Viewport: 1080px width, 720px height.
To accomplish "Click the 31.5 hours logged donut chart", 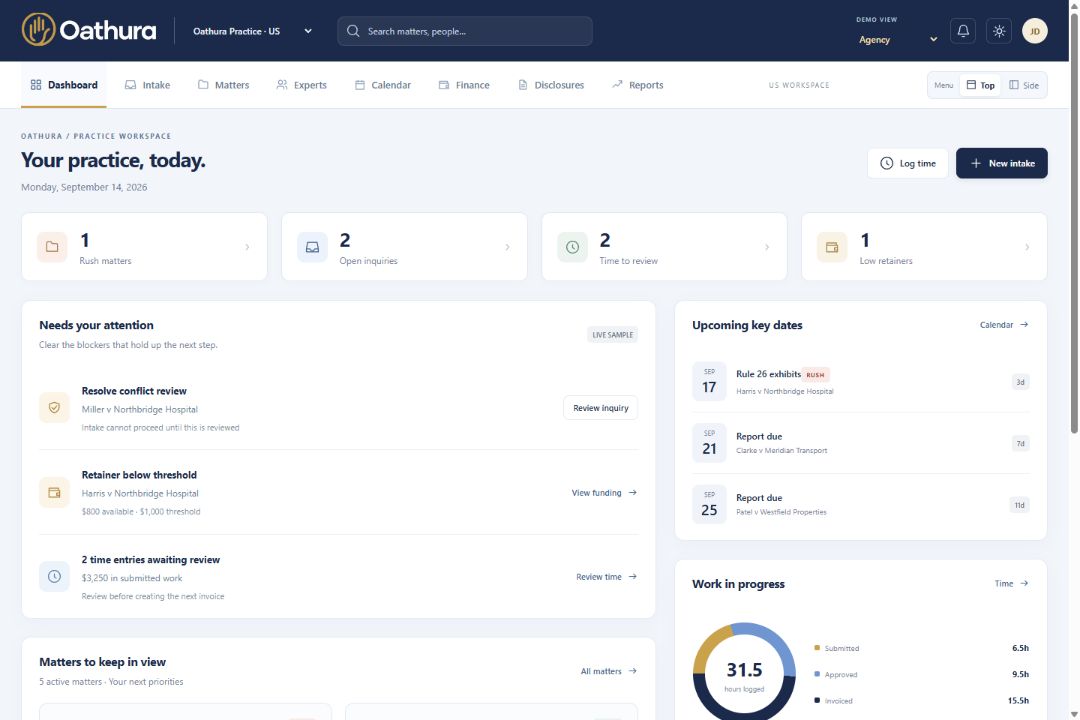I will point(744,672).
